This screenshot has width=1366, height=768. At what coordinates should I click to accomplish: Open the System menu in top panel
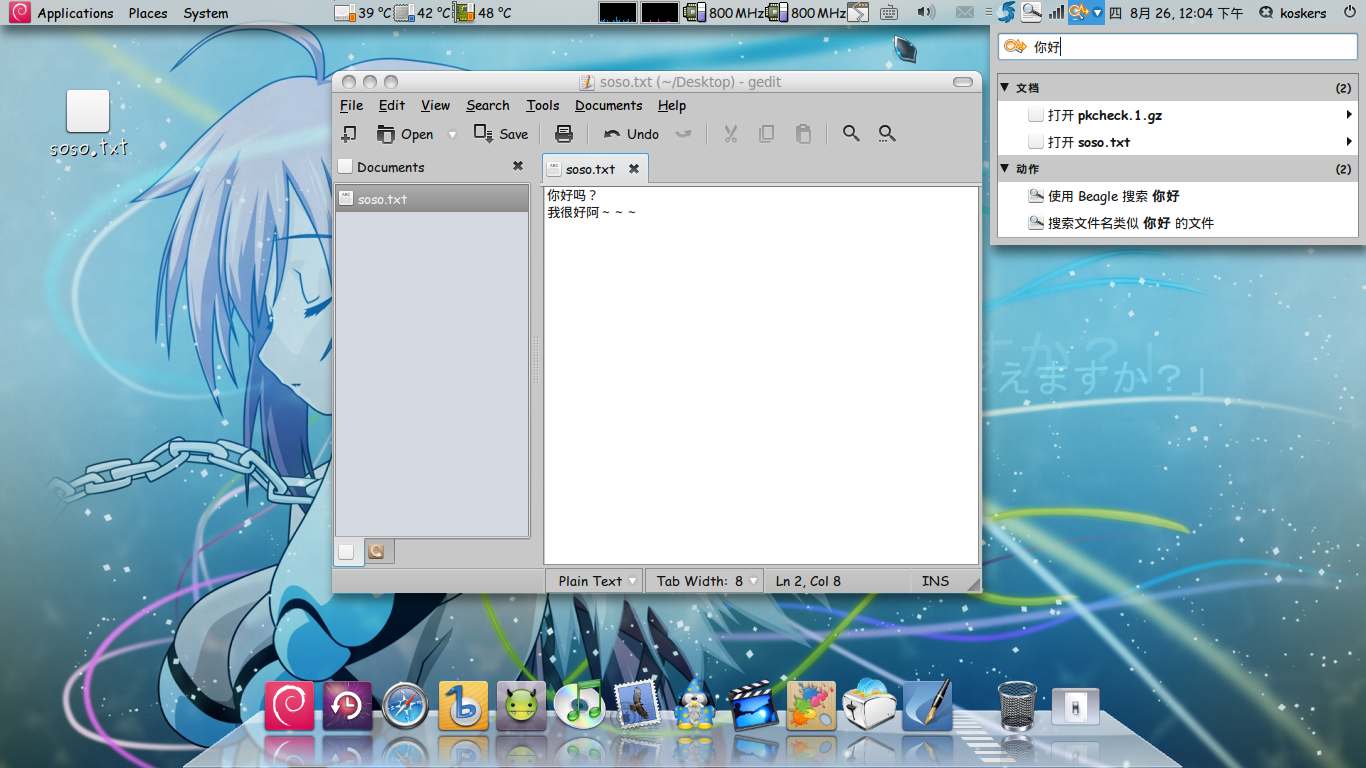(206, 13)
